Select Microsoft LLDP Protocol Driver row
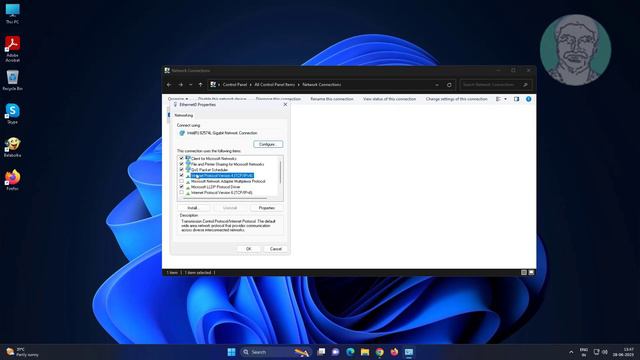Viewport: 640px width, 360px height. pyautogui.click(x=216, y=187)
